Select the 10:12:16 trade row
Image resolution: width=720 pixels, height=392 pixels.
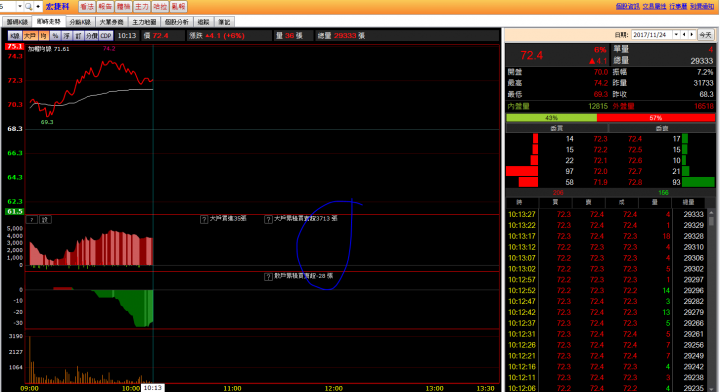click(x=606, y=367)
